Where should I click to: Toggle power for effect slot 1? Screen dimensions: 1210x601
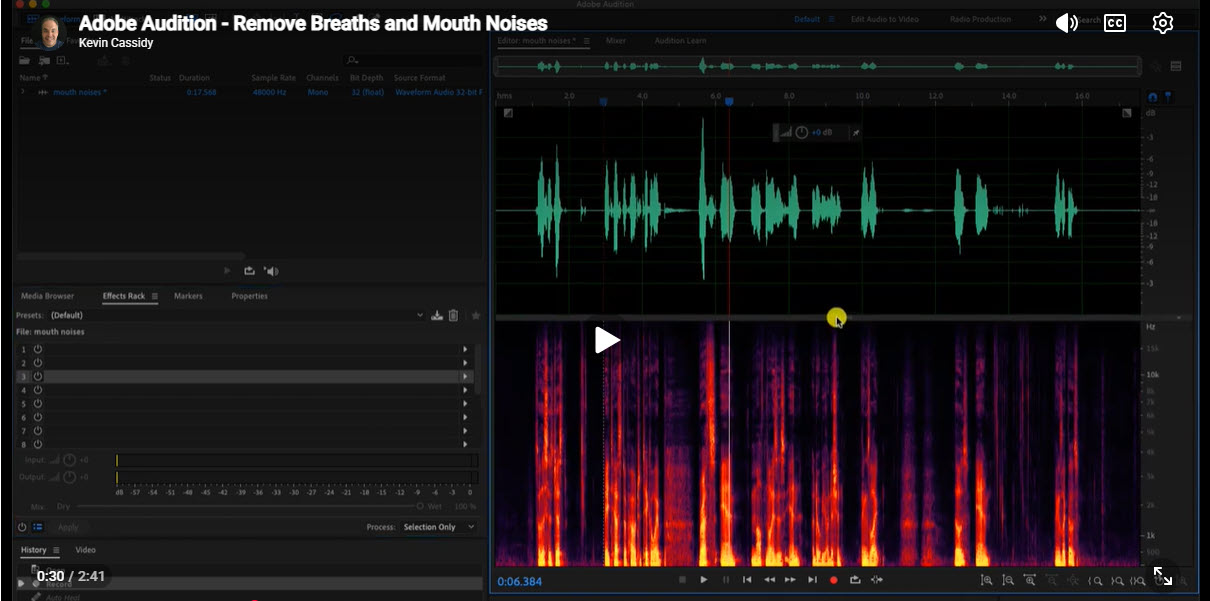(37, 349)
